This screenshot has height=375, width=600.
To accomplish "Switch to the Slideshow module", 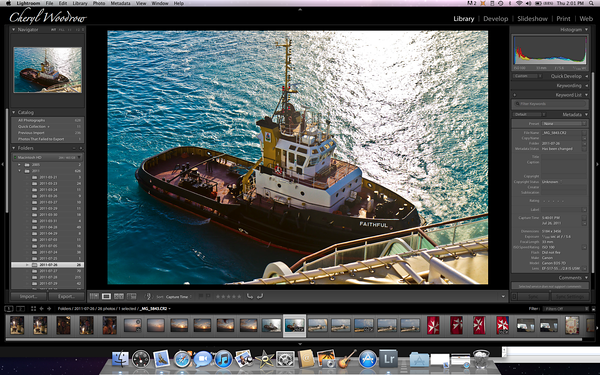I will [532, 18].
